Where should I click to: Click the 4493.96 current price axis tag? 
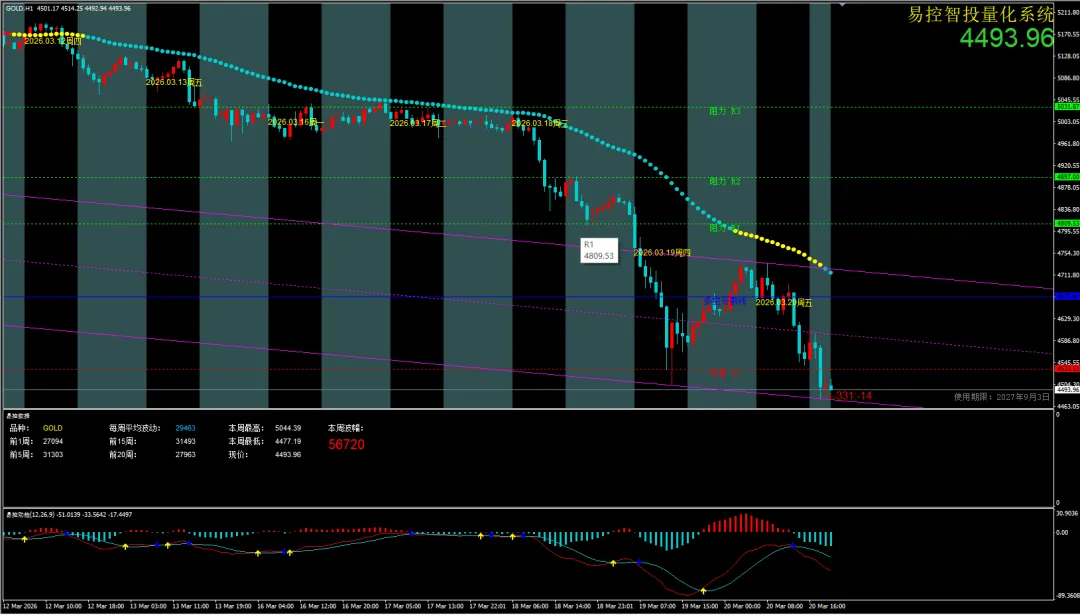click(x=1067, y=390)
